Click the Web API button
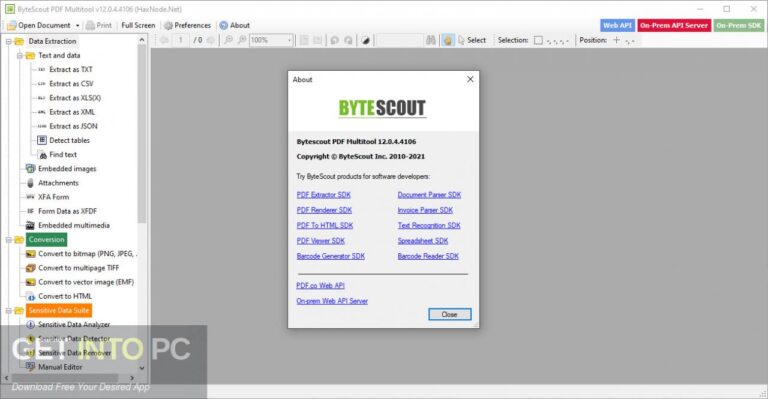This screenshot has height=399, width=768. 617,25
